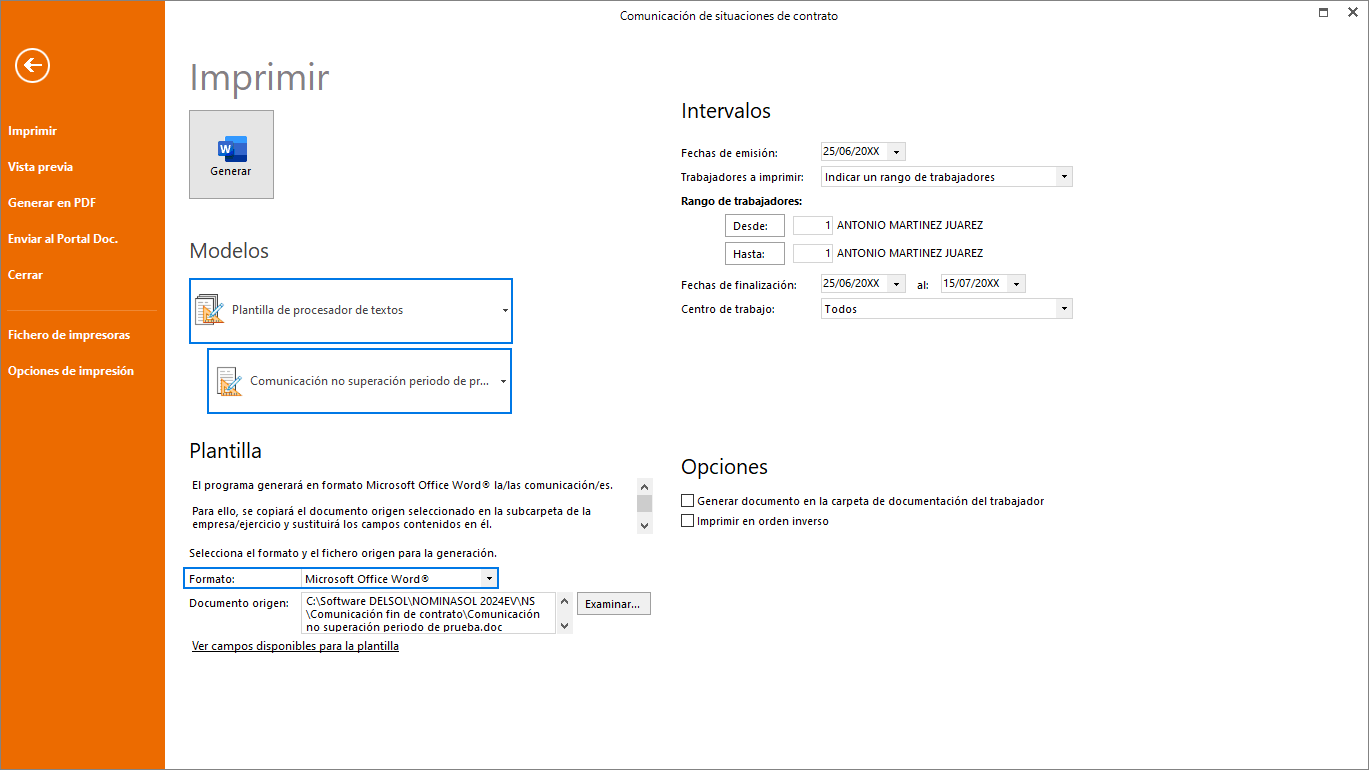
Task: Open the Formato Microsoft Office Word dropdown
Action: 488,579
